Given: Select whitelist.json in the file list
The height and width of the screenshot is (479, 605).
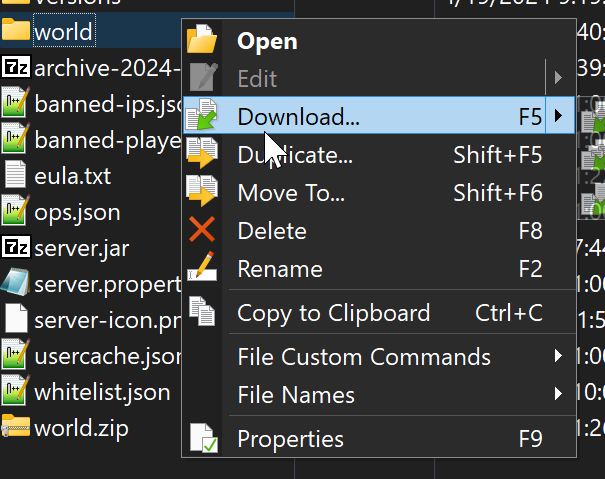Looking at the screenshot, I should point(101,392).
